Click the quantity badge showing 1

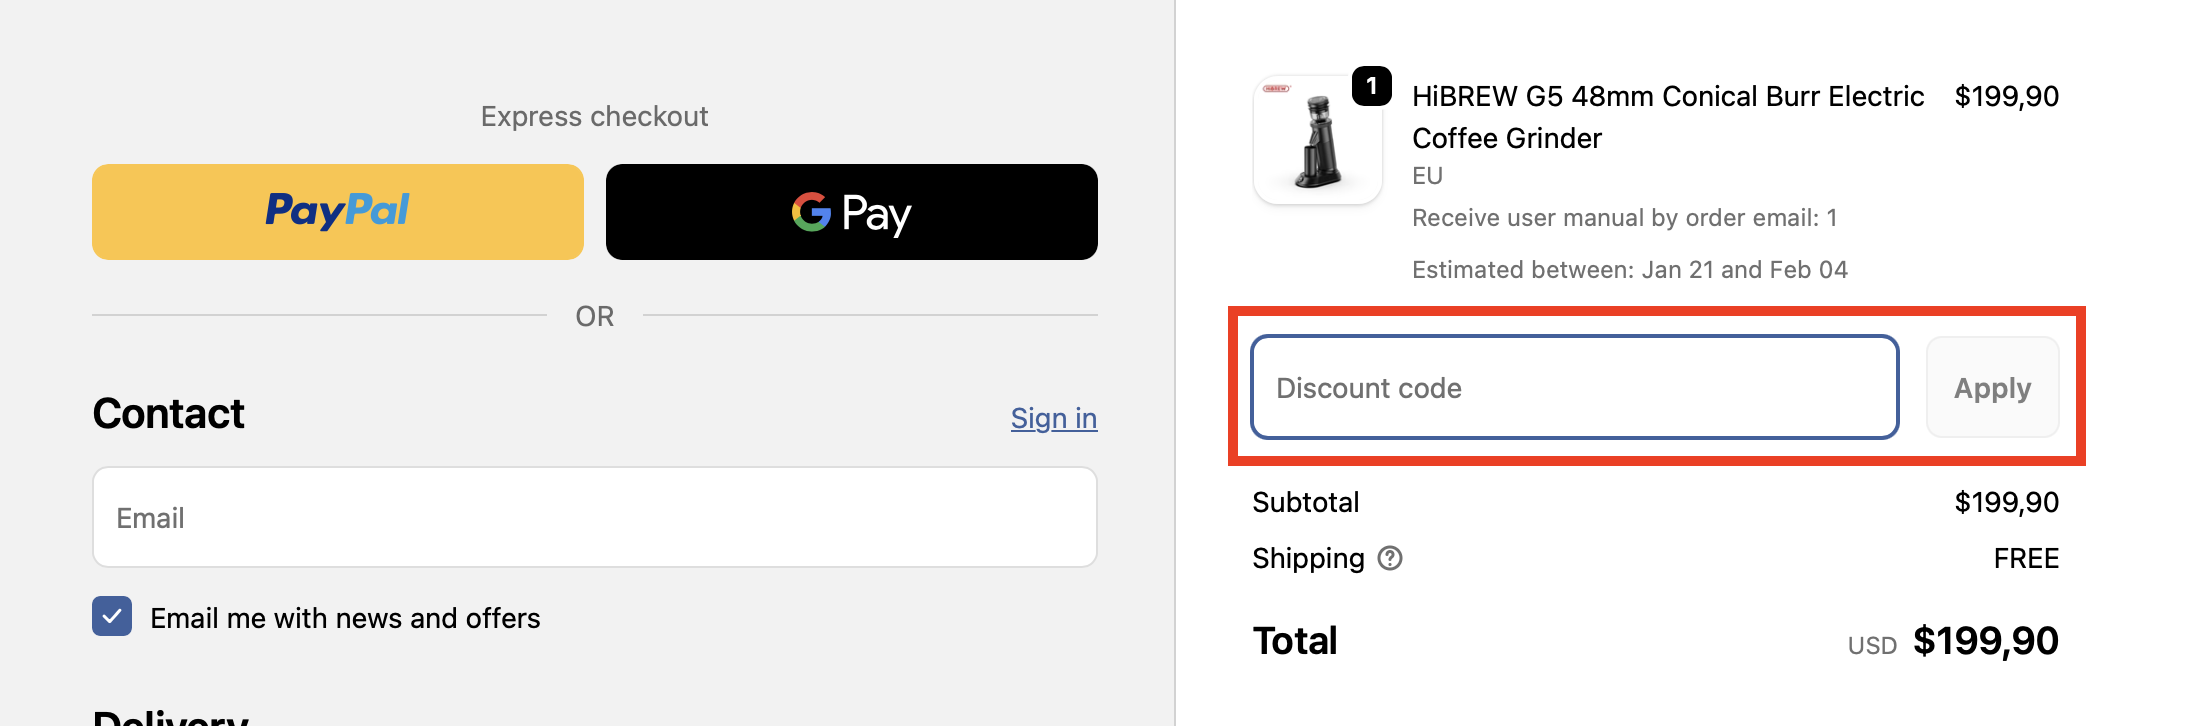1372,86
